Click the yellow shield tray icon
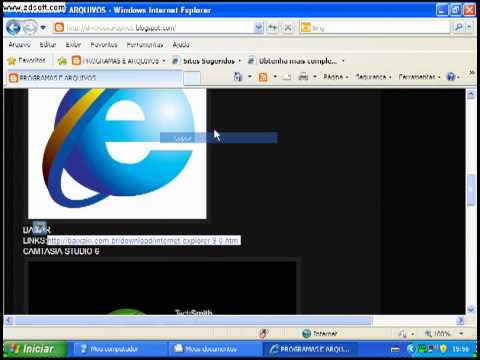 [443, 349]
